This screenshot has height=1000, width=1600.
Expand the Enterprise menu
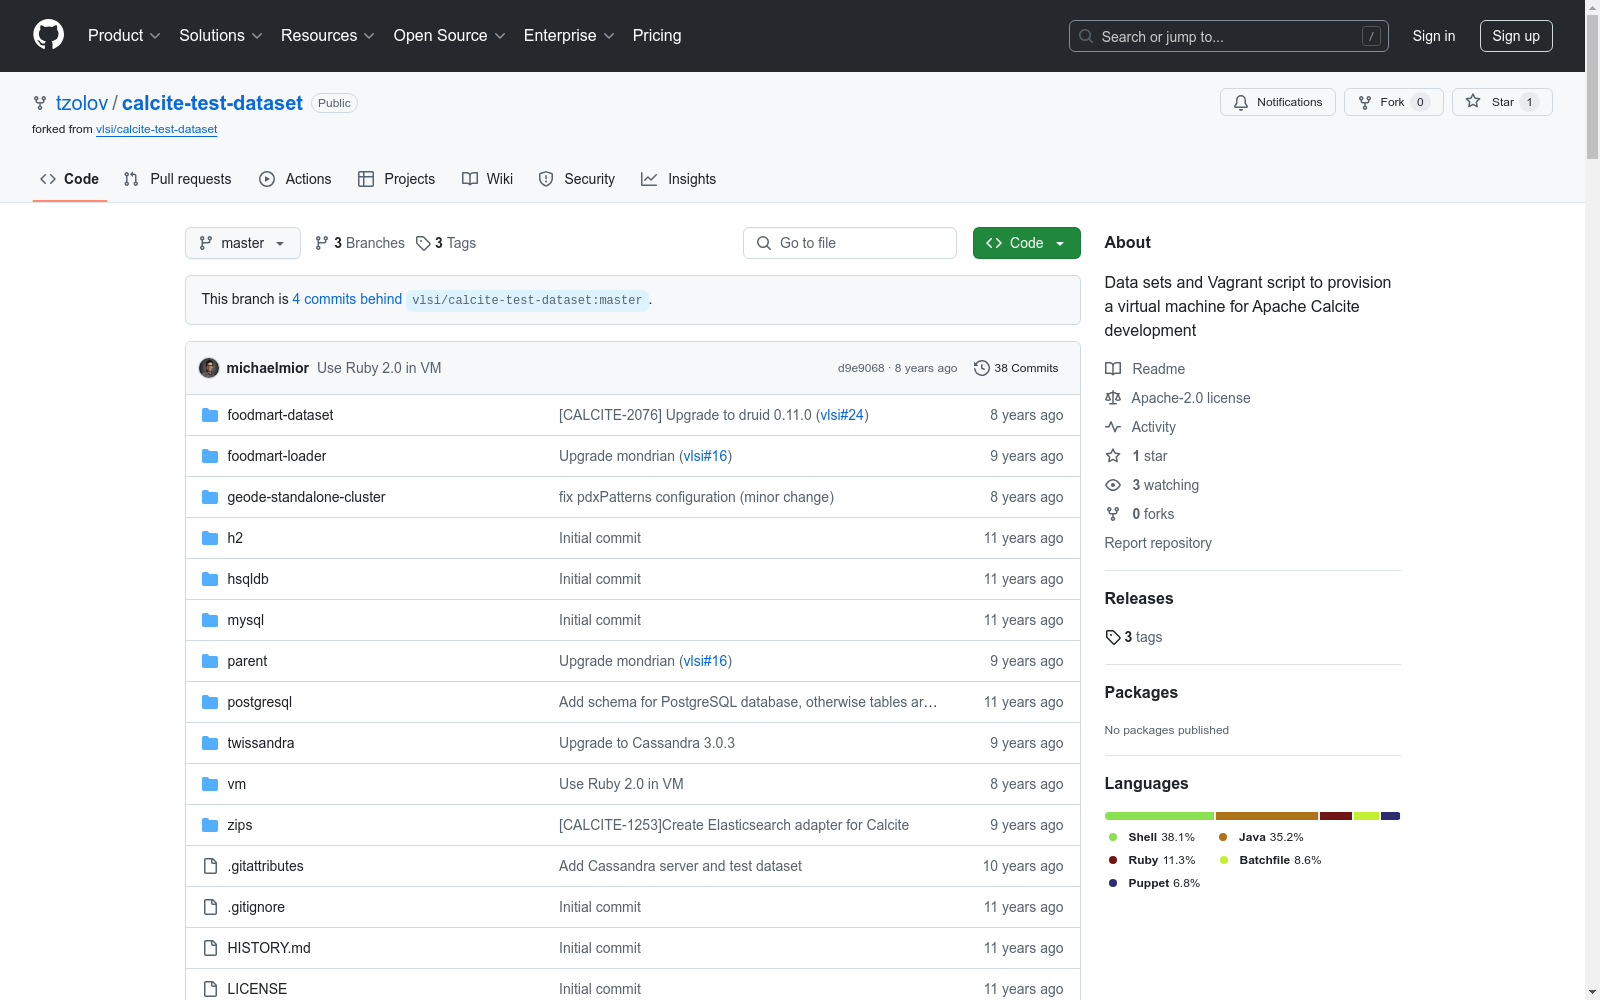click(x=569, y=36)
